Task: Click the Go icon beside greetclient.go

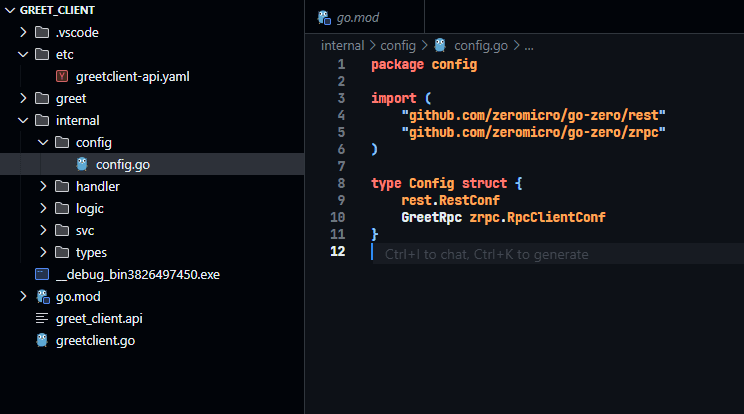Action: coord(42,340)
